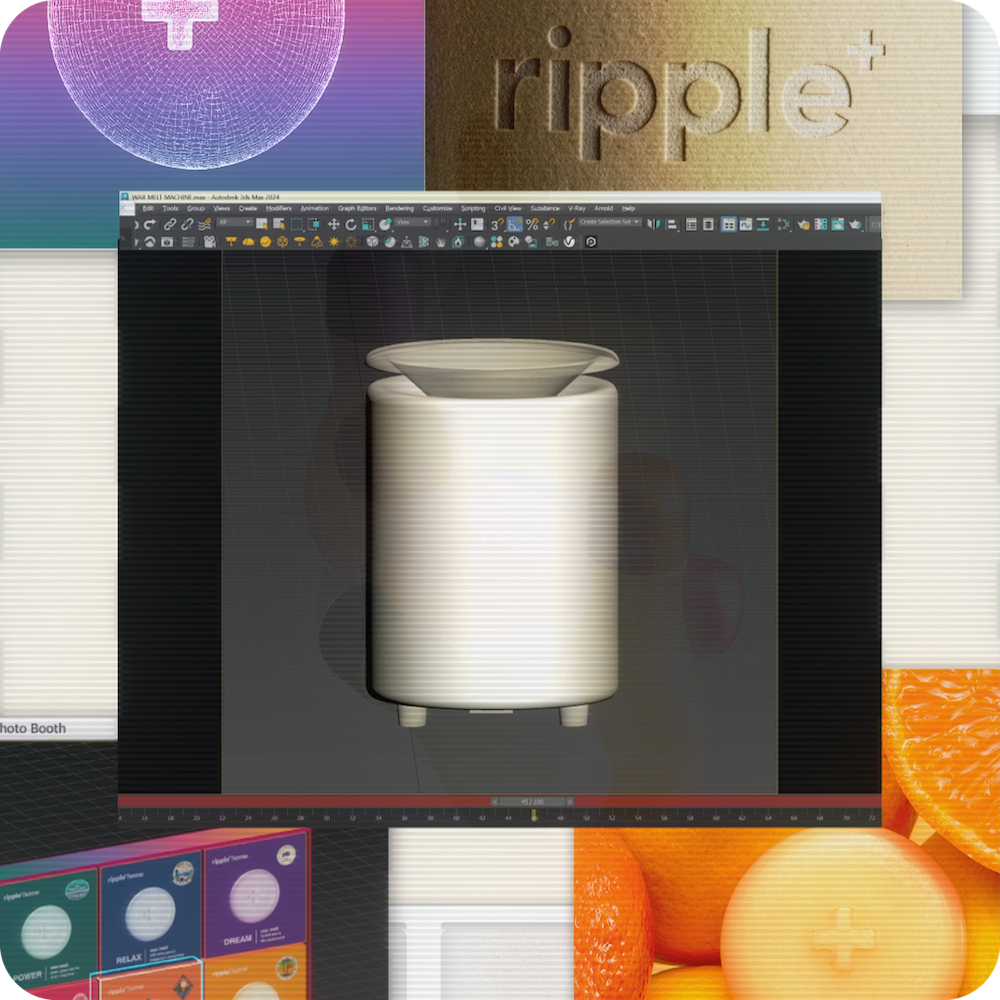Image resolution: width=1000 pixels, height=1000 pixels.
Task: Click the Select by Name icon
Action: click(x=278, y=225)
